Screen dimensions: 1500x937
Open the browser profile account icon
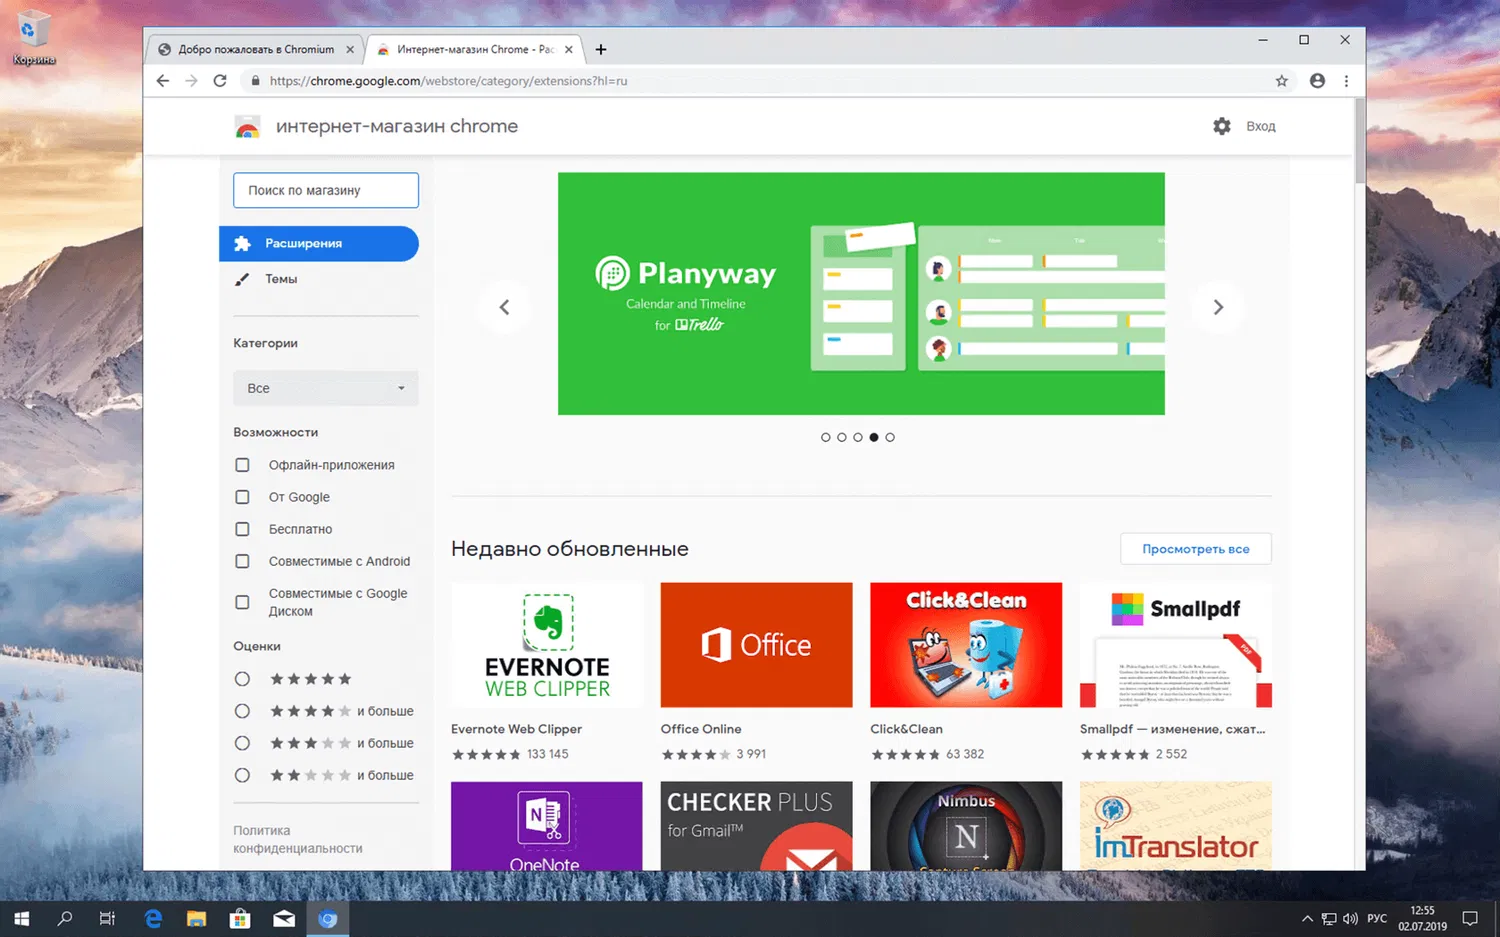pos(1317,81)
